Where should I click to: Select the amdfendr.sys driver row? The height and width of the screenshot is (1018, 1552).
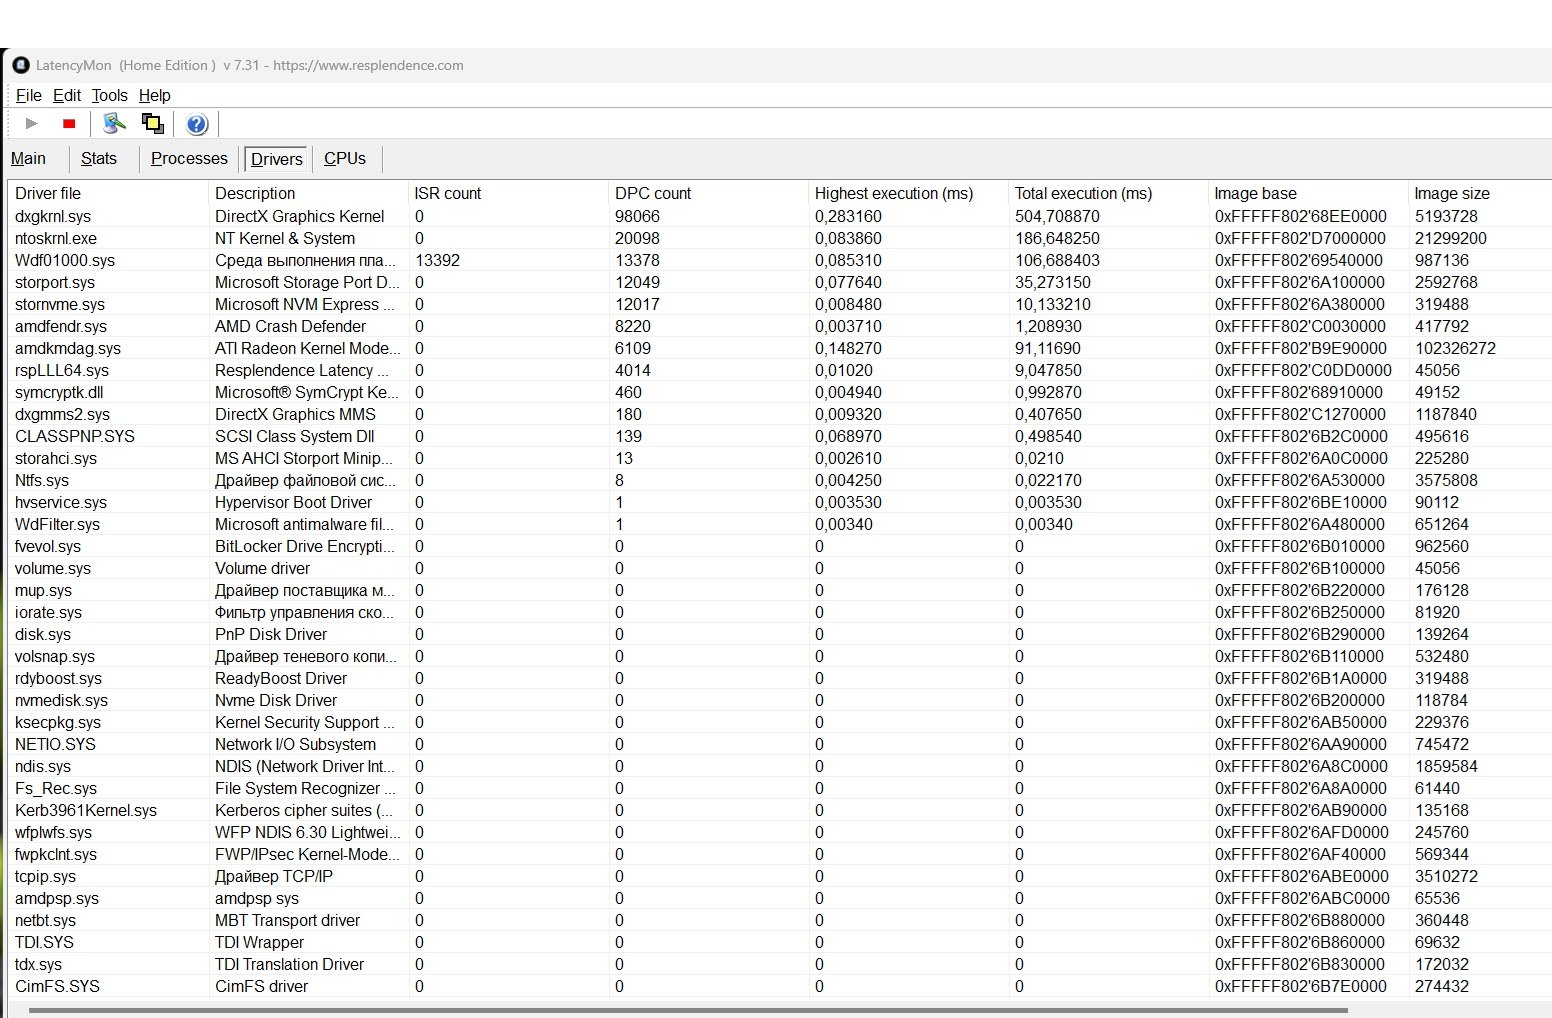coord(780,326)
